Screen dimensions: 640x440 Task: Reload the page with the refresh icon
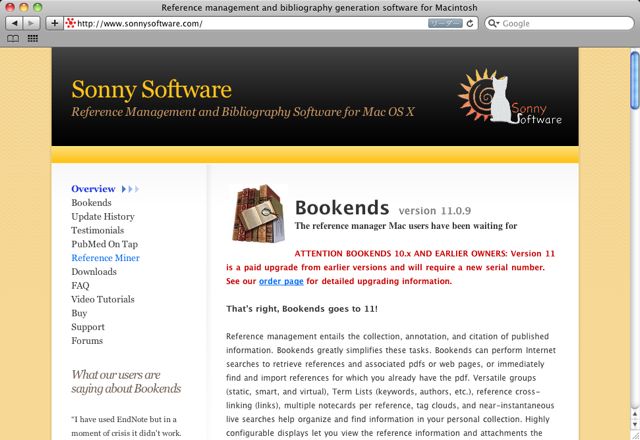click(470, 23)
